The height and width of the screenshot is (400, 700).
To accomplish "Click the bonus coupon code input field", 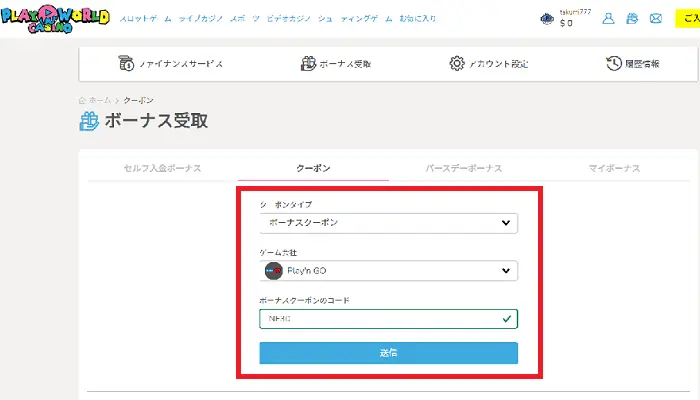I will 380,319.
